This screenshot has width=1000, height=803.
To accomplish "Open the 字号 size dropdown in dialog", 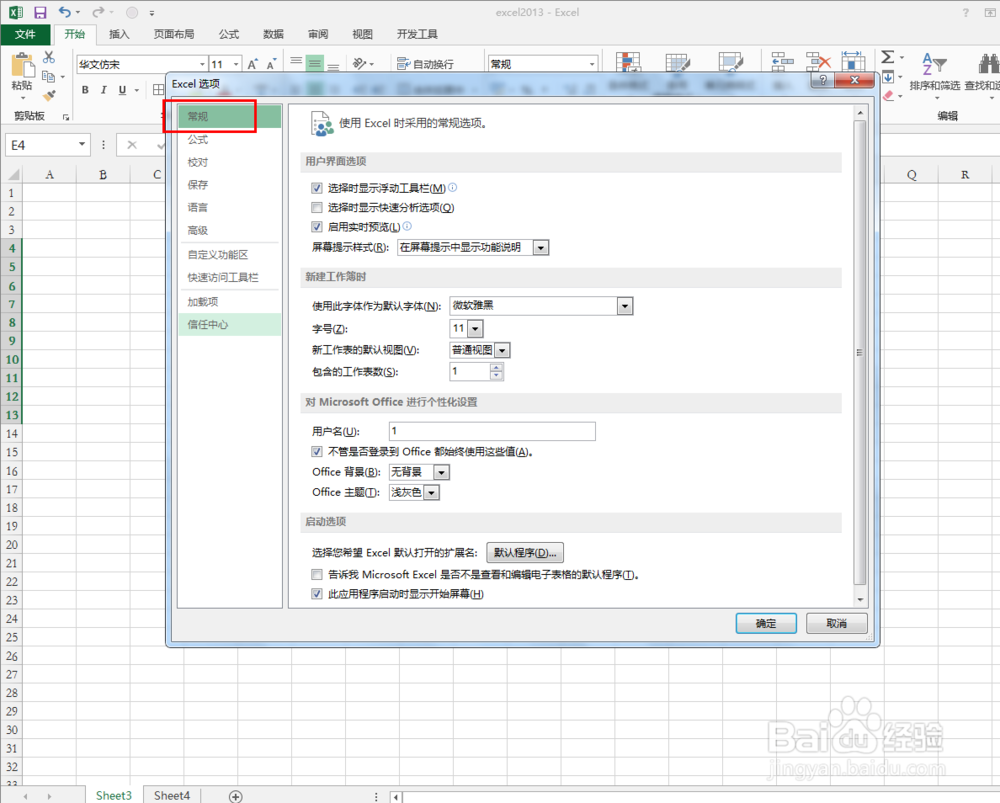I will point(475,329).
